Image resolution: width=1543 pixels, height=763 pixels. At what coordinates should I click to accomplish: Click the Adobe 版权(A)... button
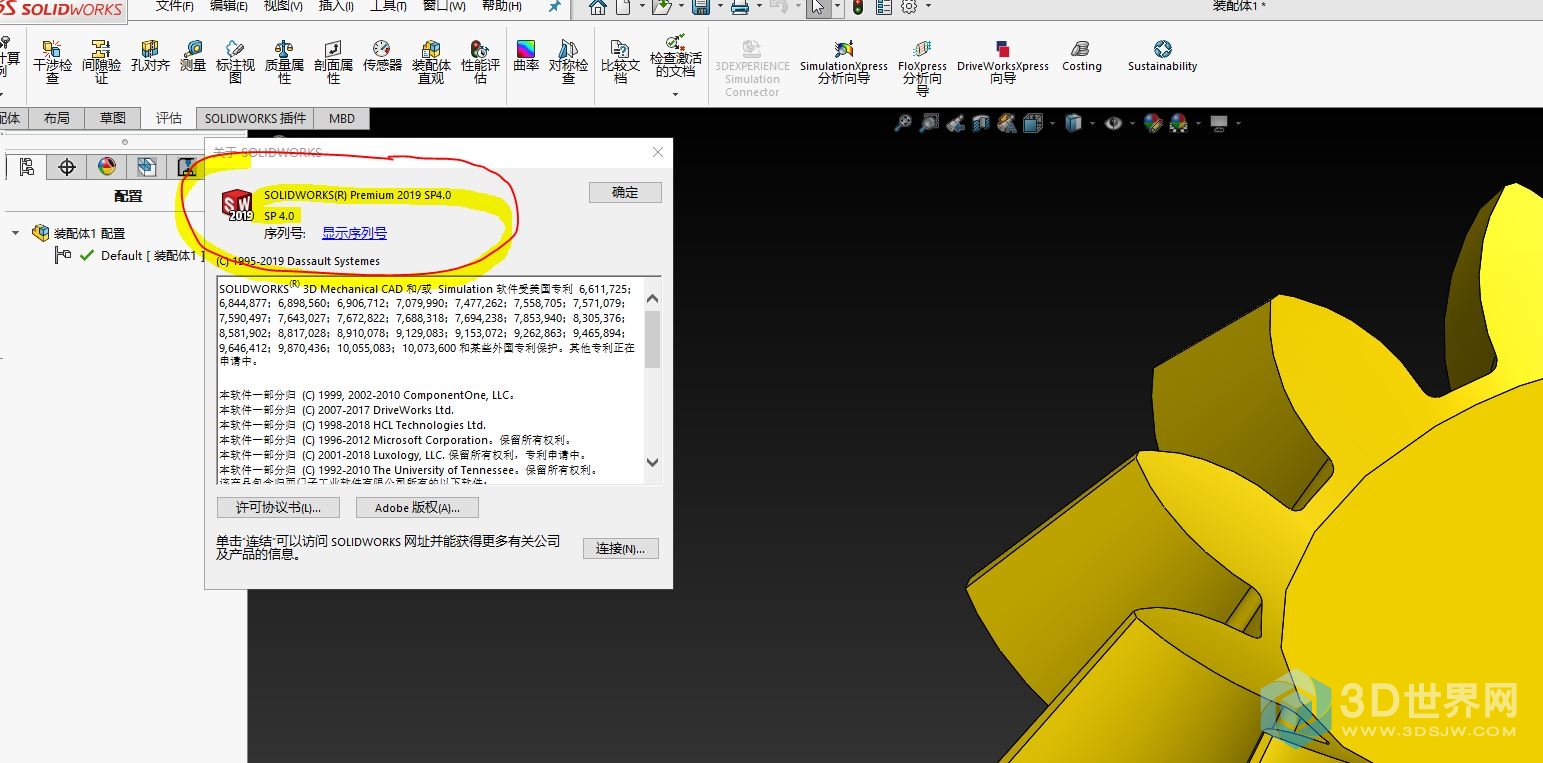[417, 508]
